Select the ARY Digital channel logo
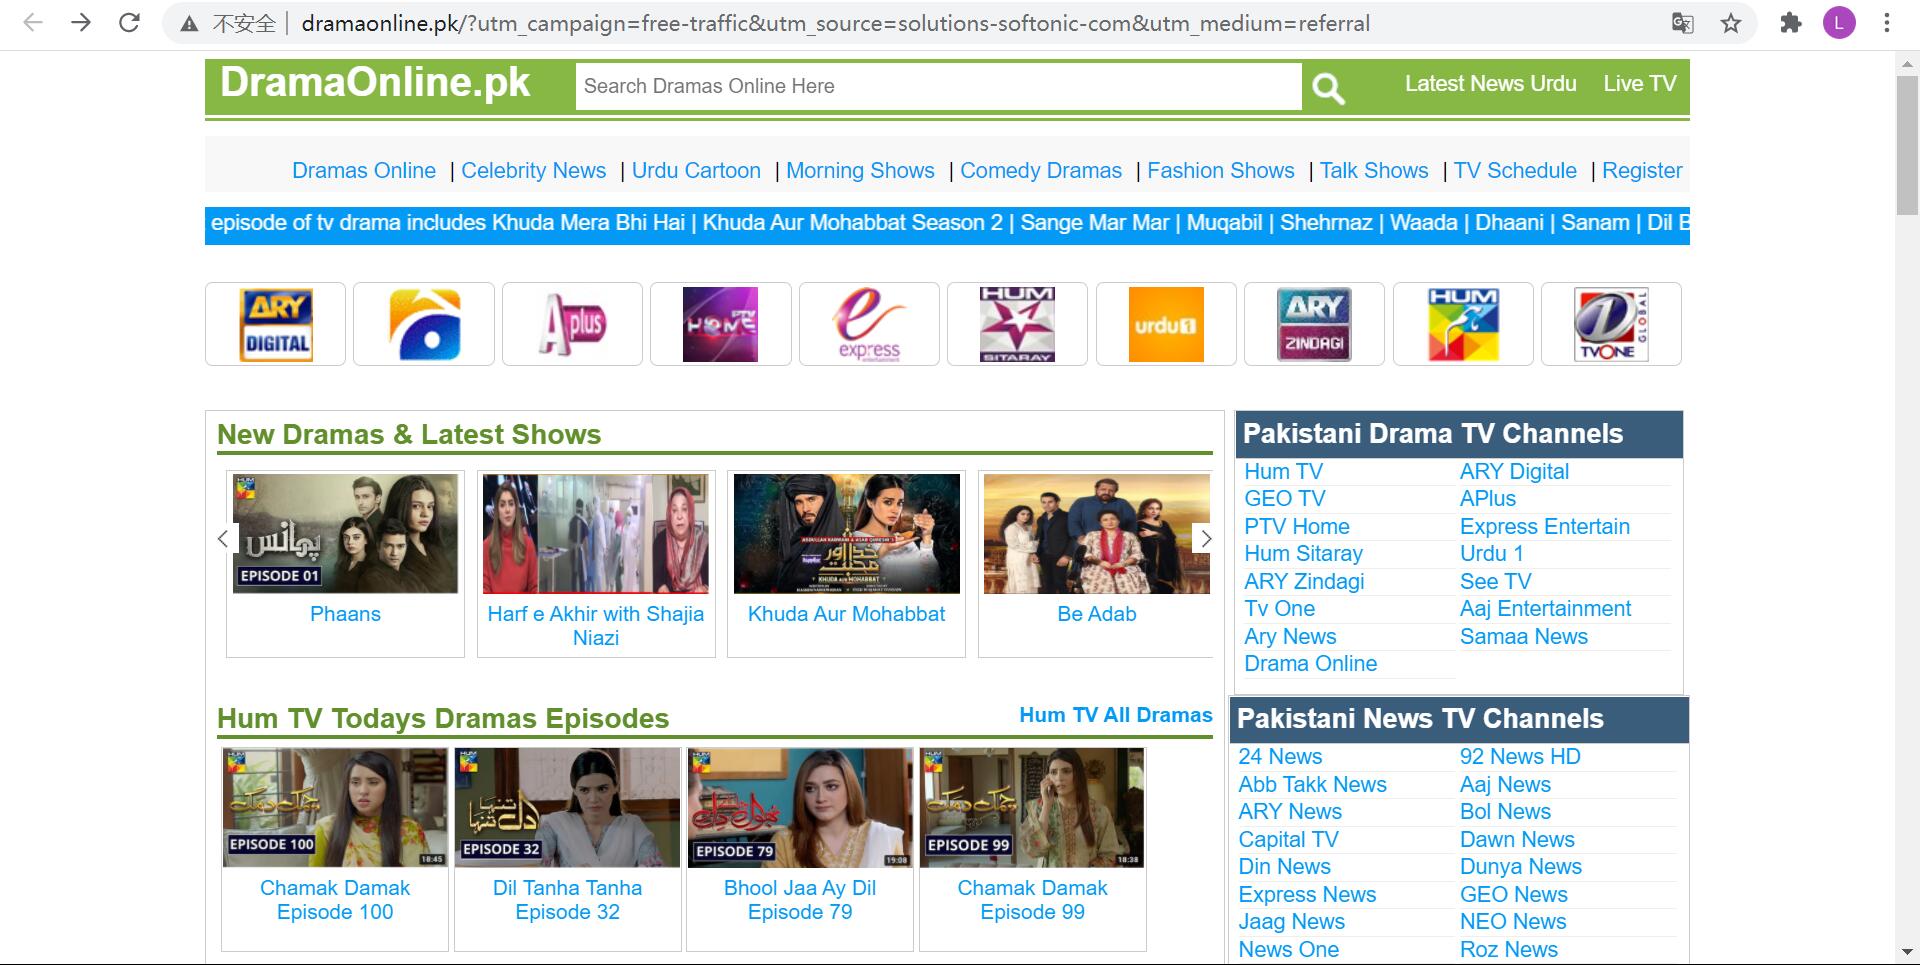1920x965 pixels. 275,323
